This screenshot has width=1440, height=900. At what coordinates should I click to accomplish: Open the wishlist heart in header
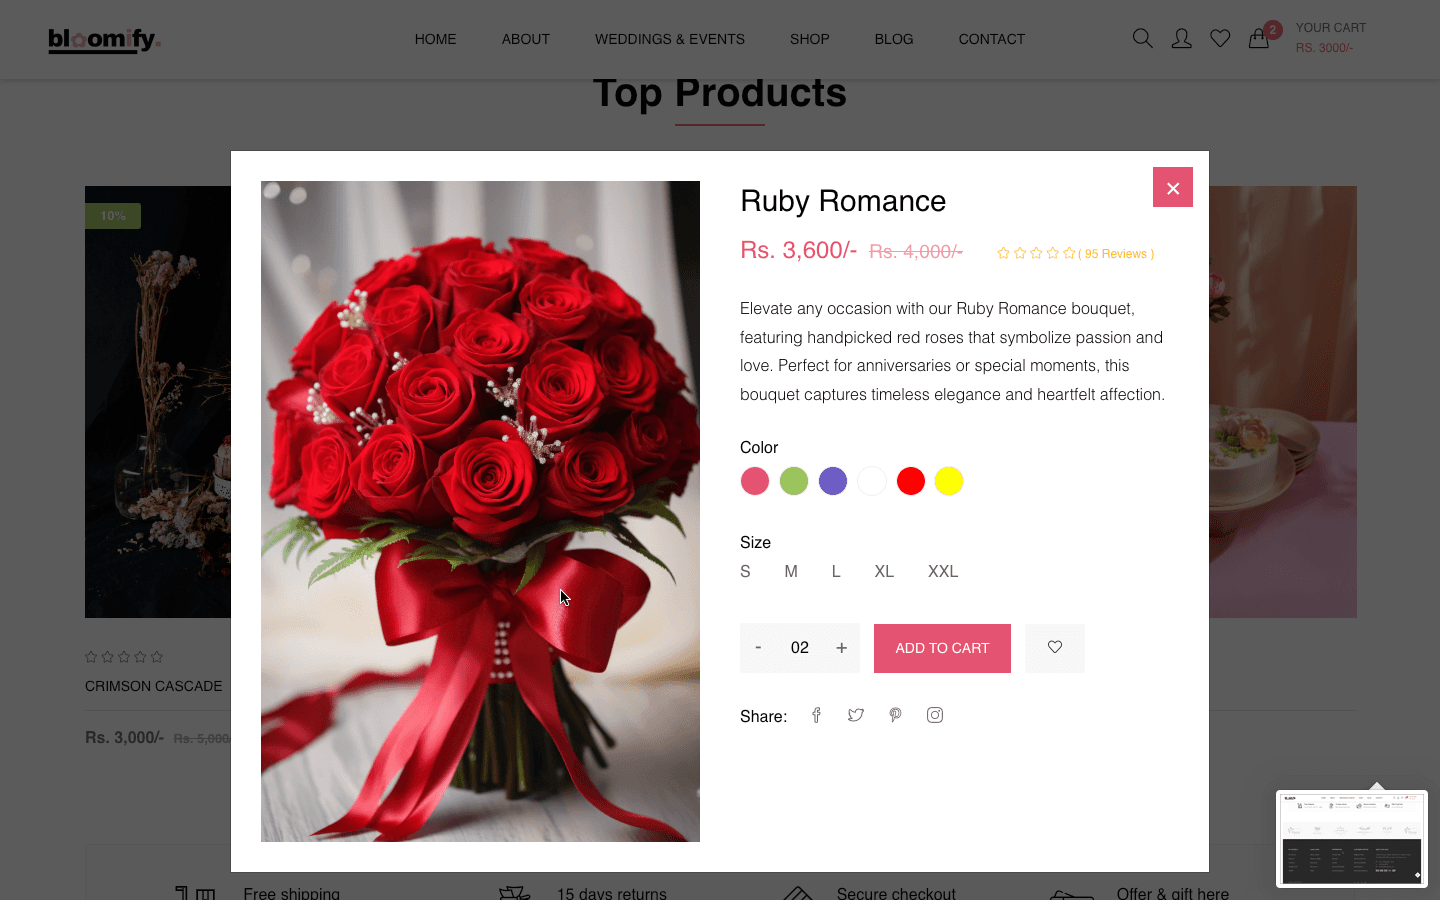pos(1220,39)
